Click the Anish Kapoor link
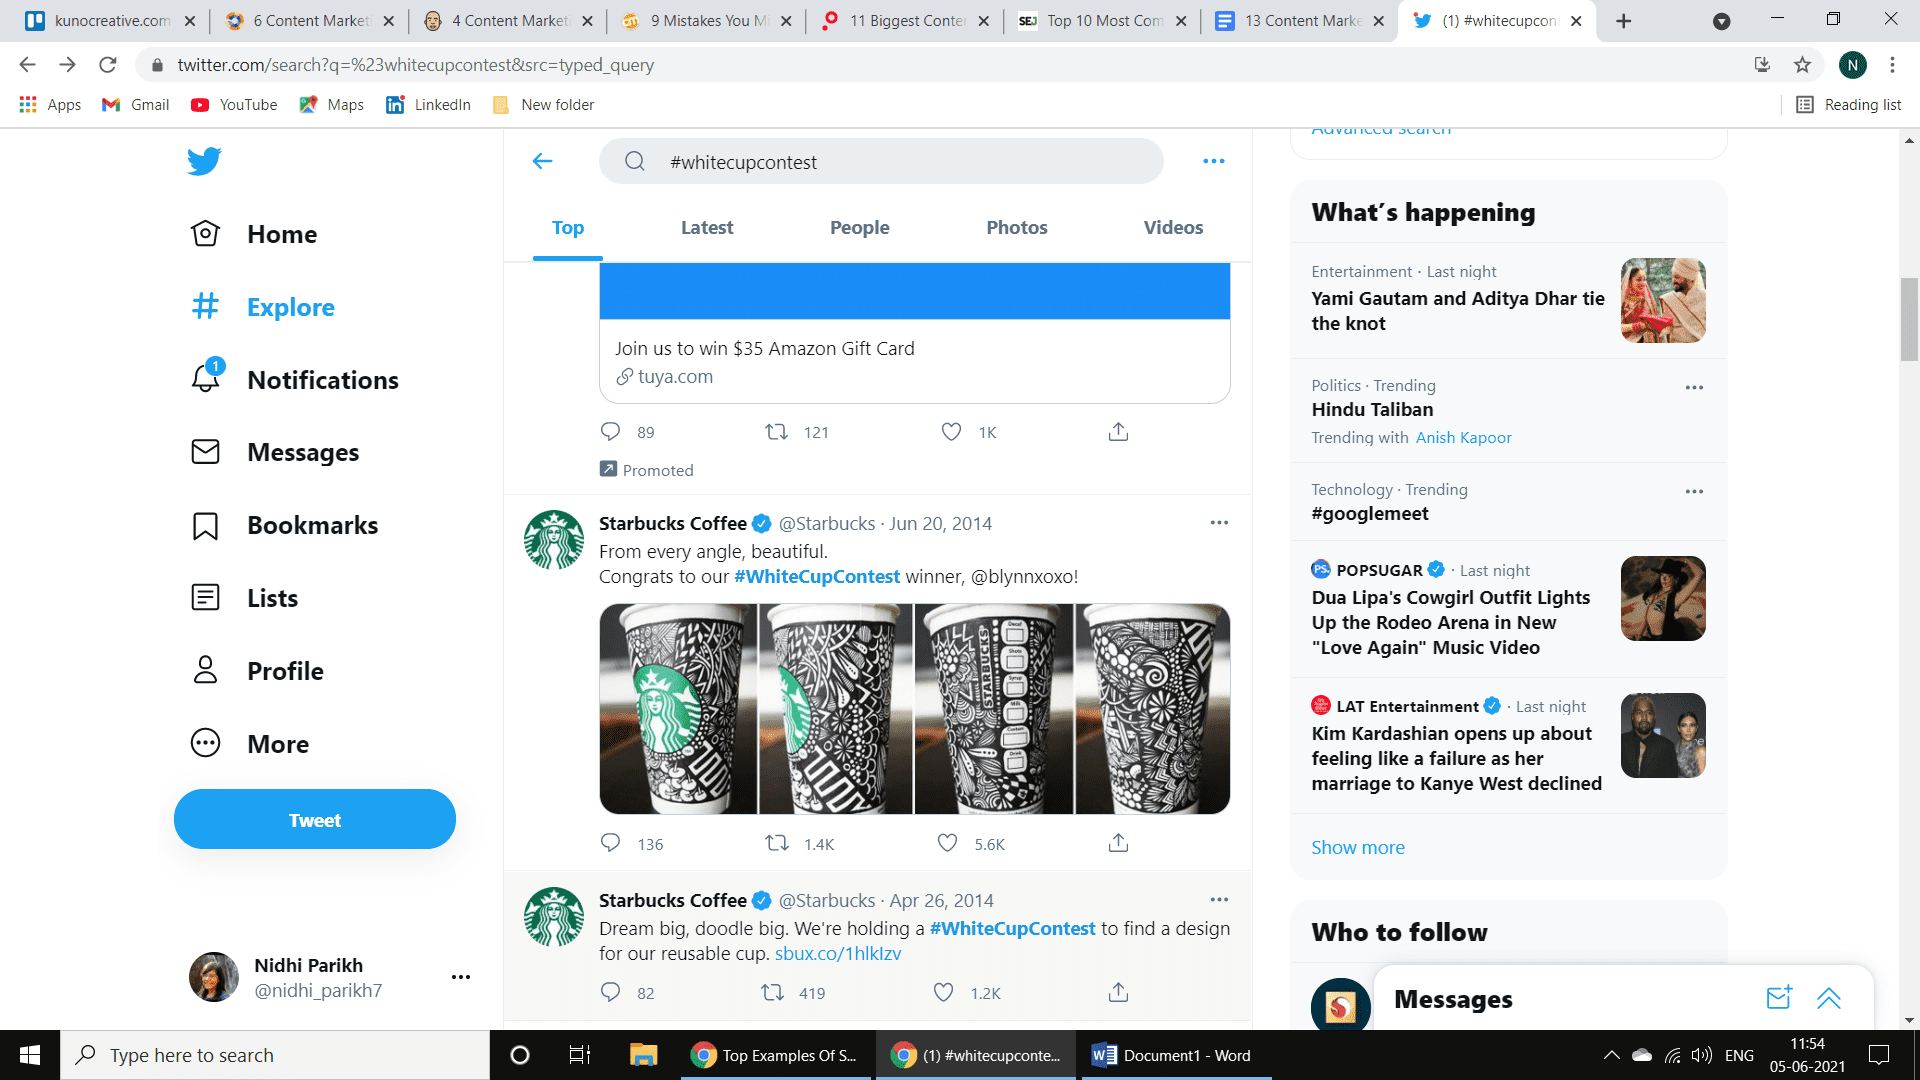 (1463, 438)
